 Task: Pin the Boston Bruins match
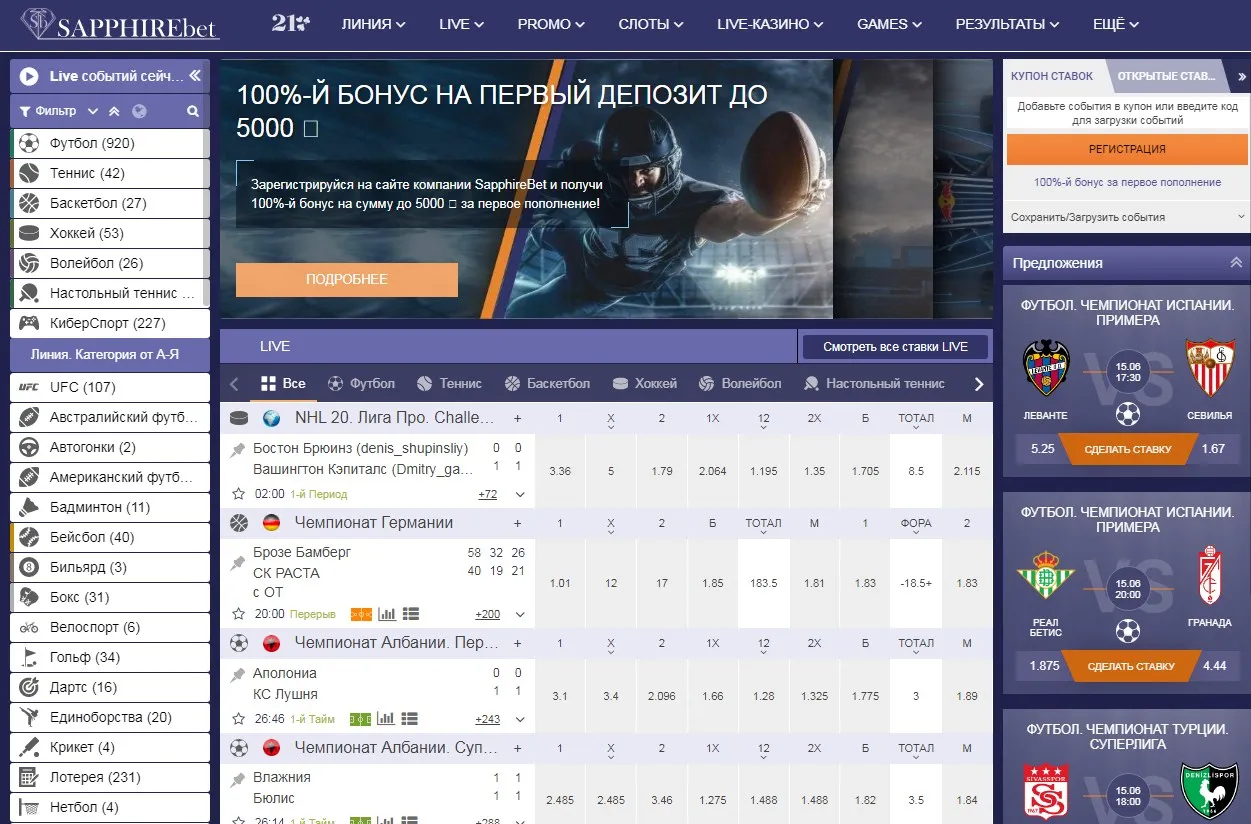238,451
